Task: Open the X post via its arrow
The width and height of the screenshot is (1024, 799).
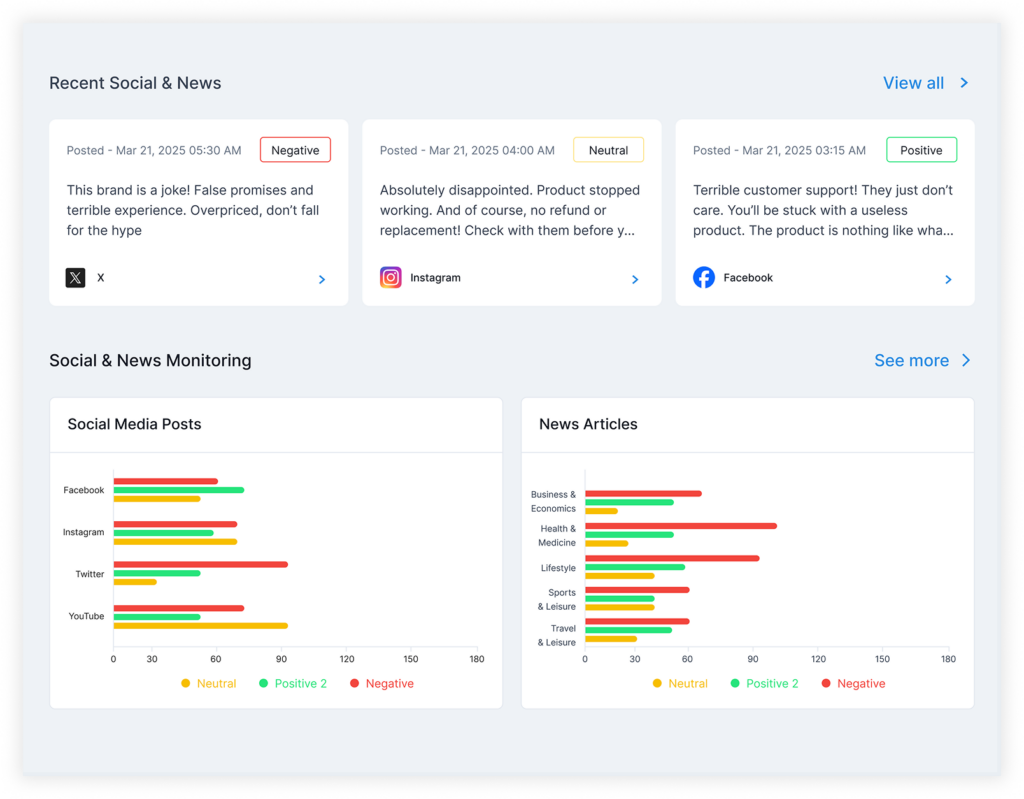Action: [x=322, y=280]
